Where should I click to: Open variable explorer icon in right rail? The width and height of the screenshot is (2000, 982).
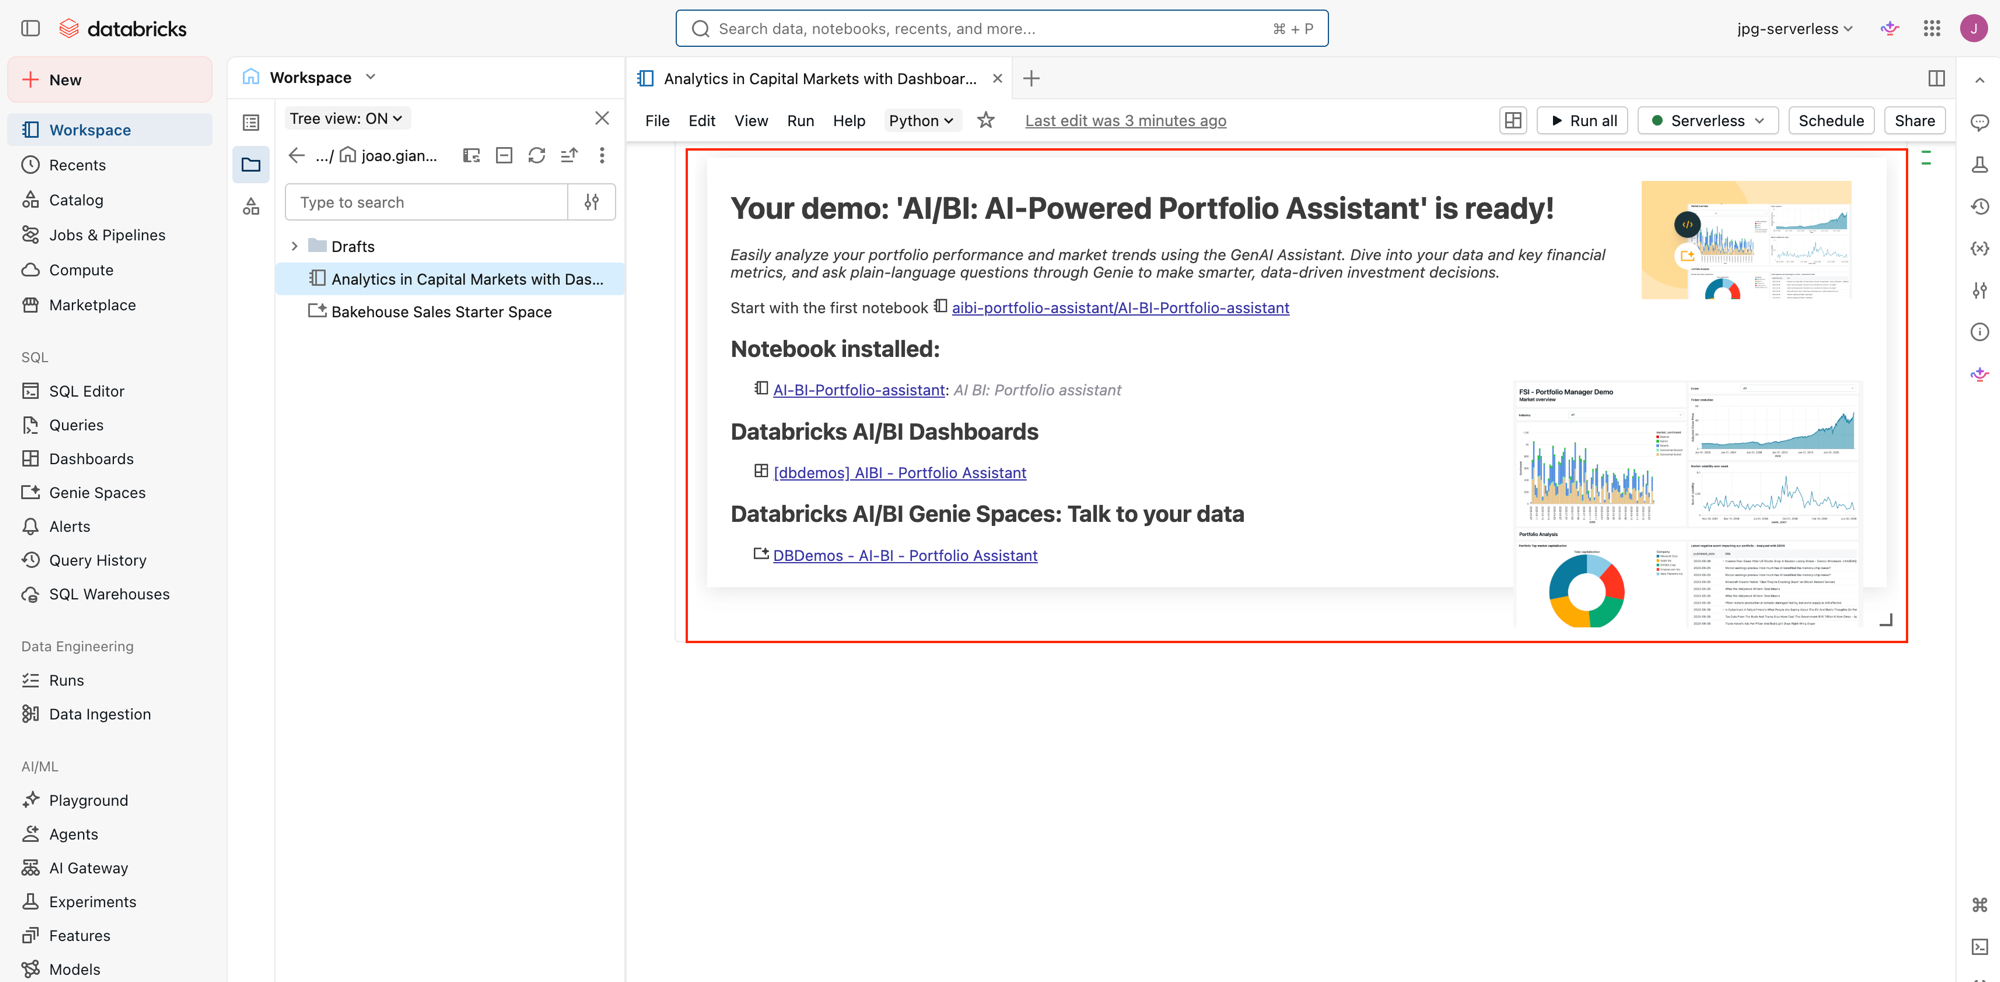1980,248
